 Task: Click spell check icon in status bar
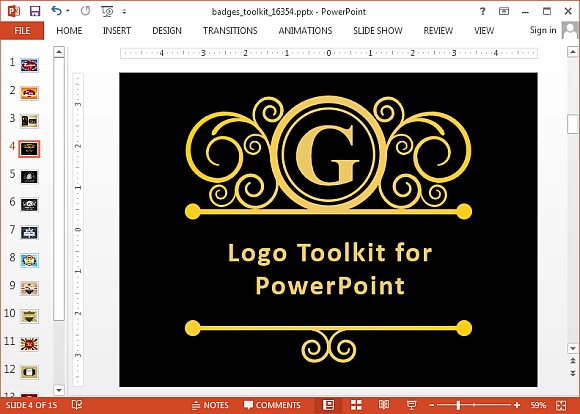[x=77, y=405]
